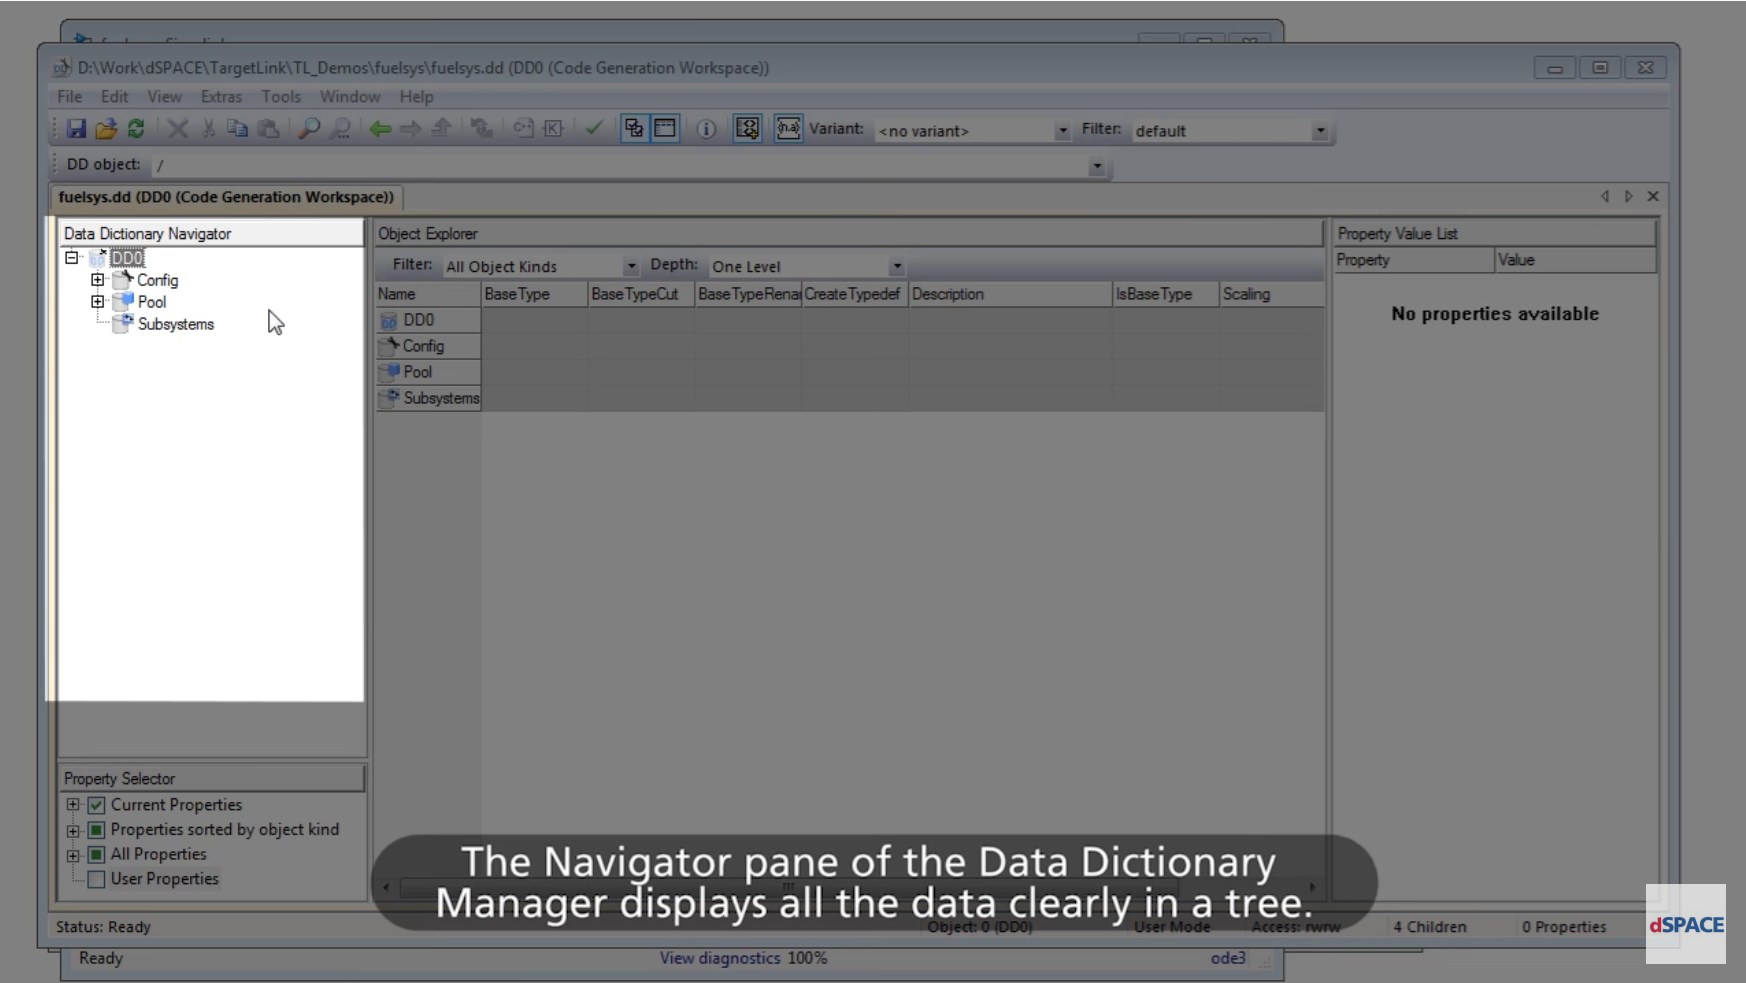Toggle the tree view pane toolbar button
Viewport: 1746px width, 983px height.
[x=634, y=129]
